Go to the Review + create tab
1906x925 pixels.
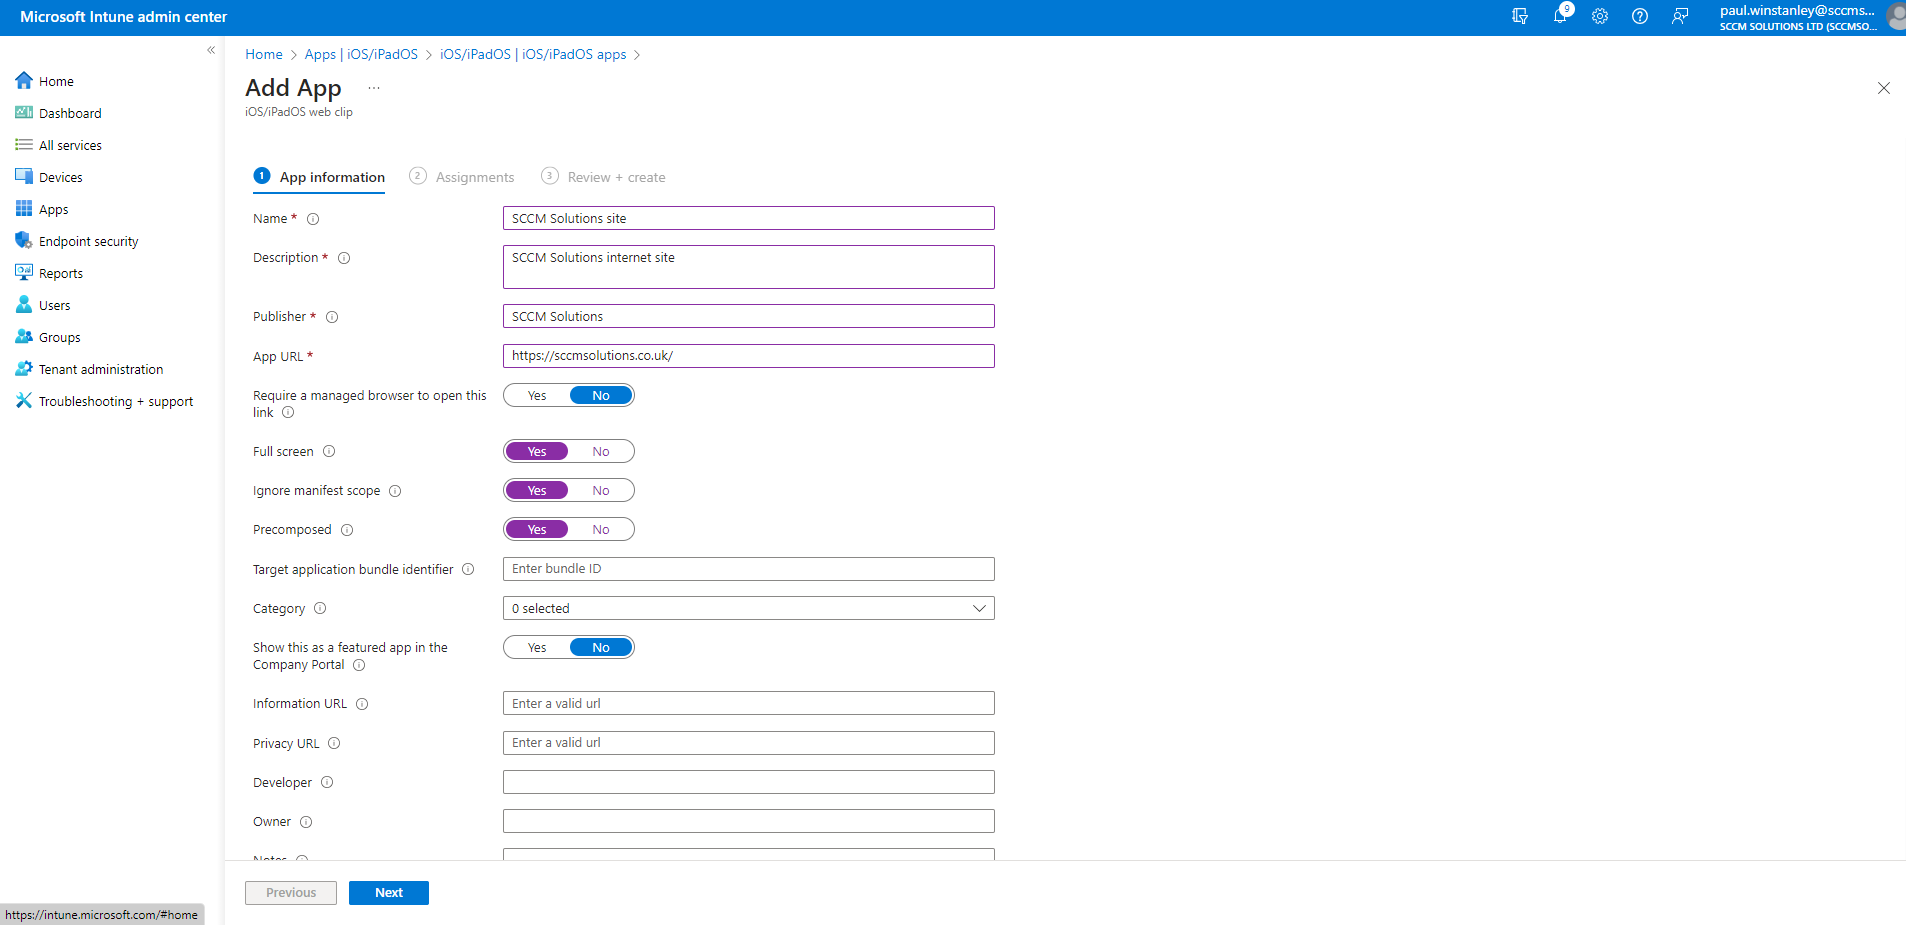[615, 177]
